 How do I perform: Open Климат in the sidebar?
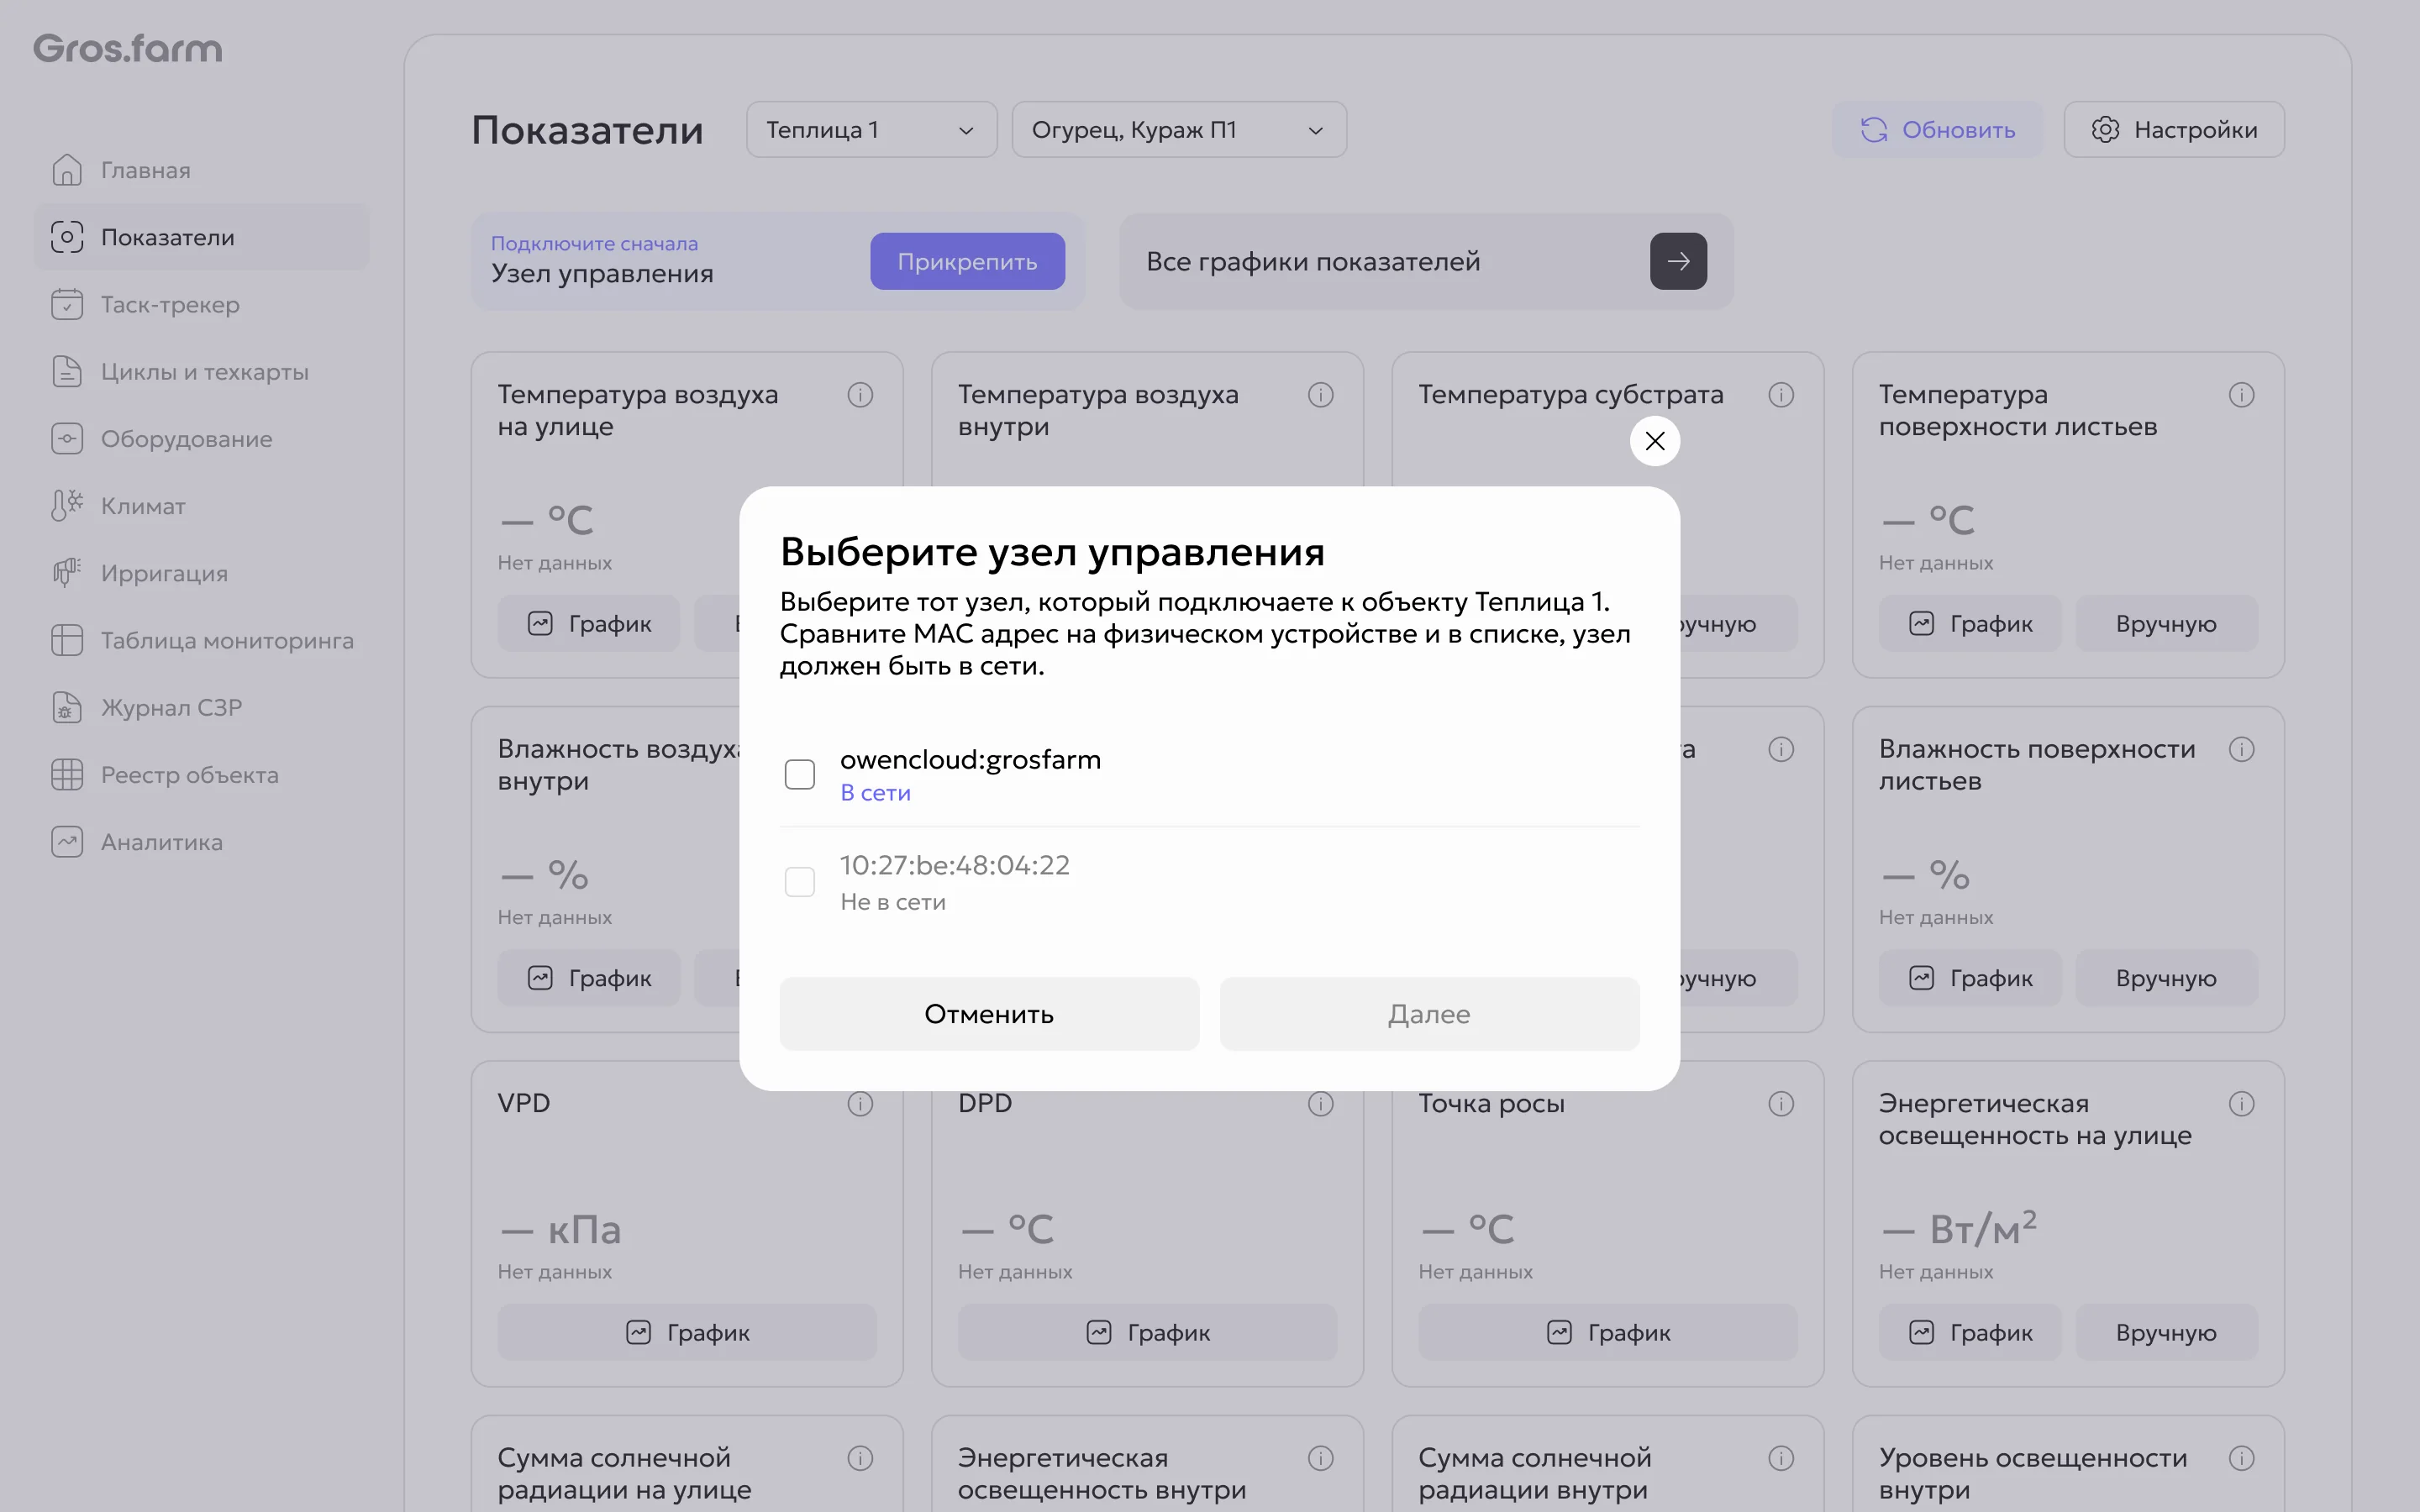[201, 505]
